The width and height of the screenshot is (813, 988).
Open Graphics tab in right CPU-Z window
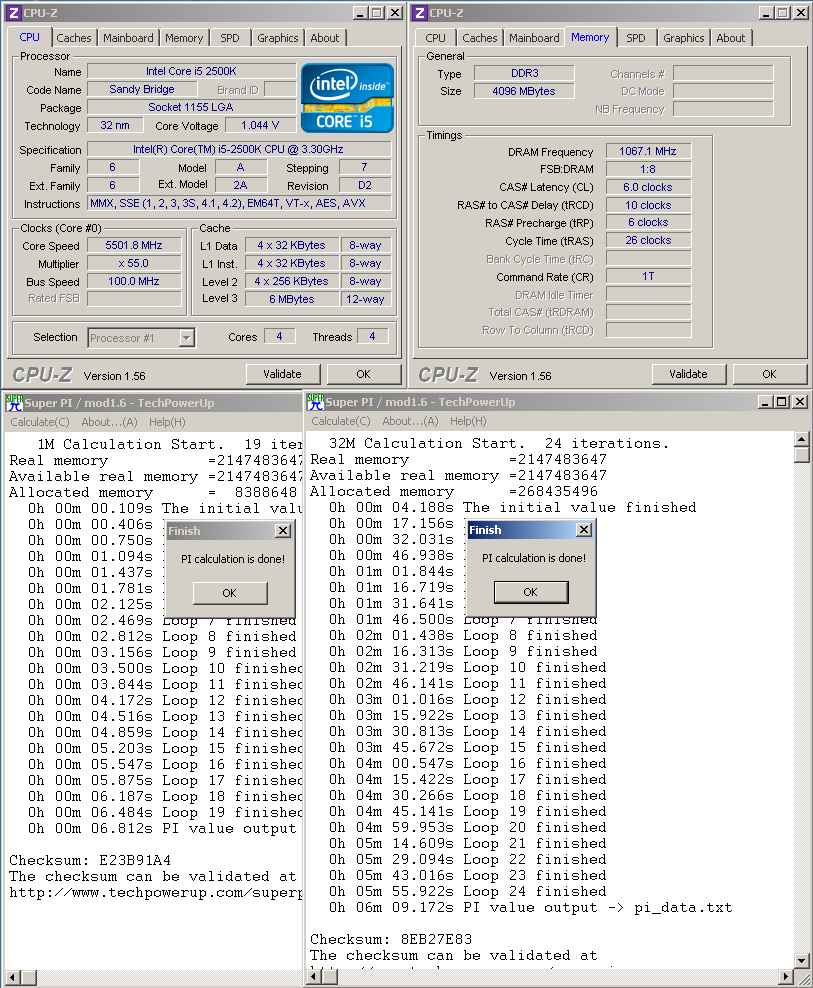point(683,38)
